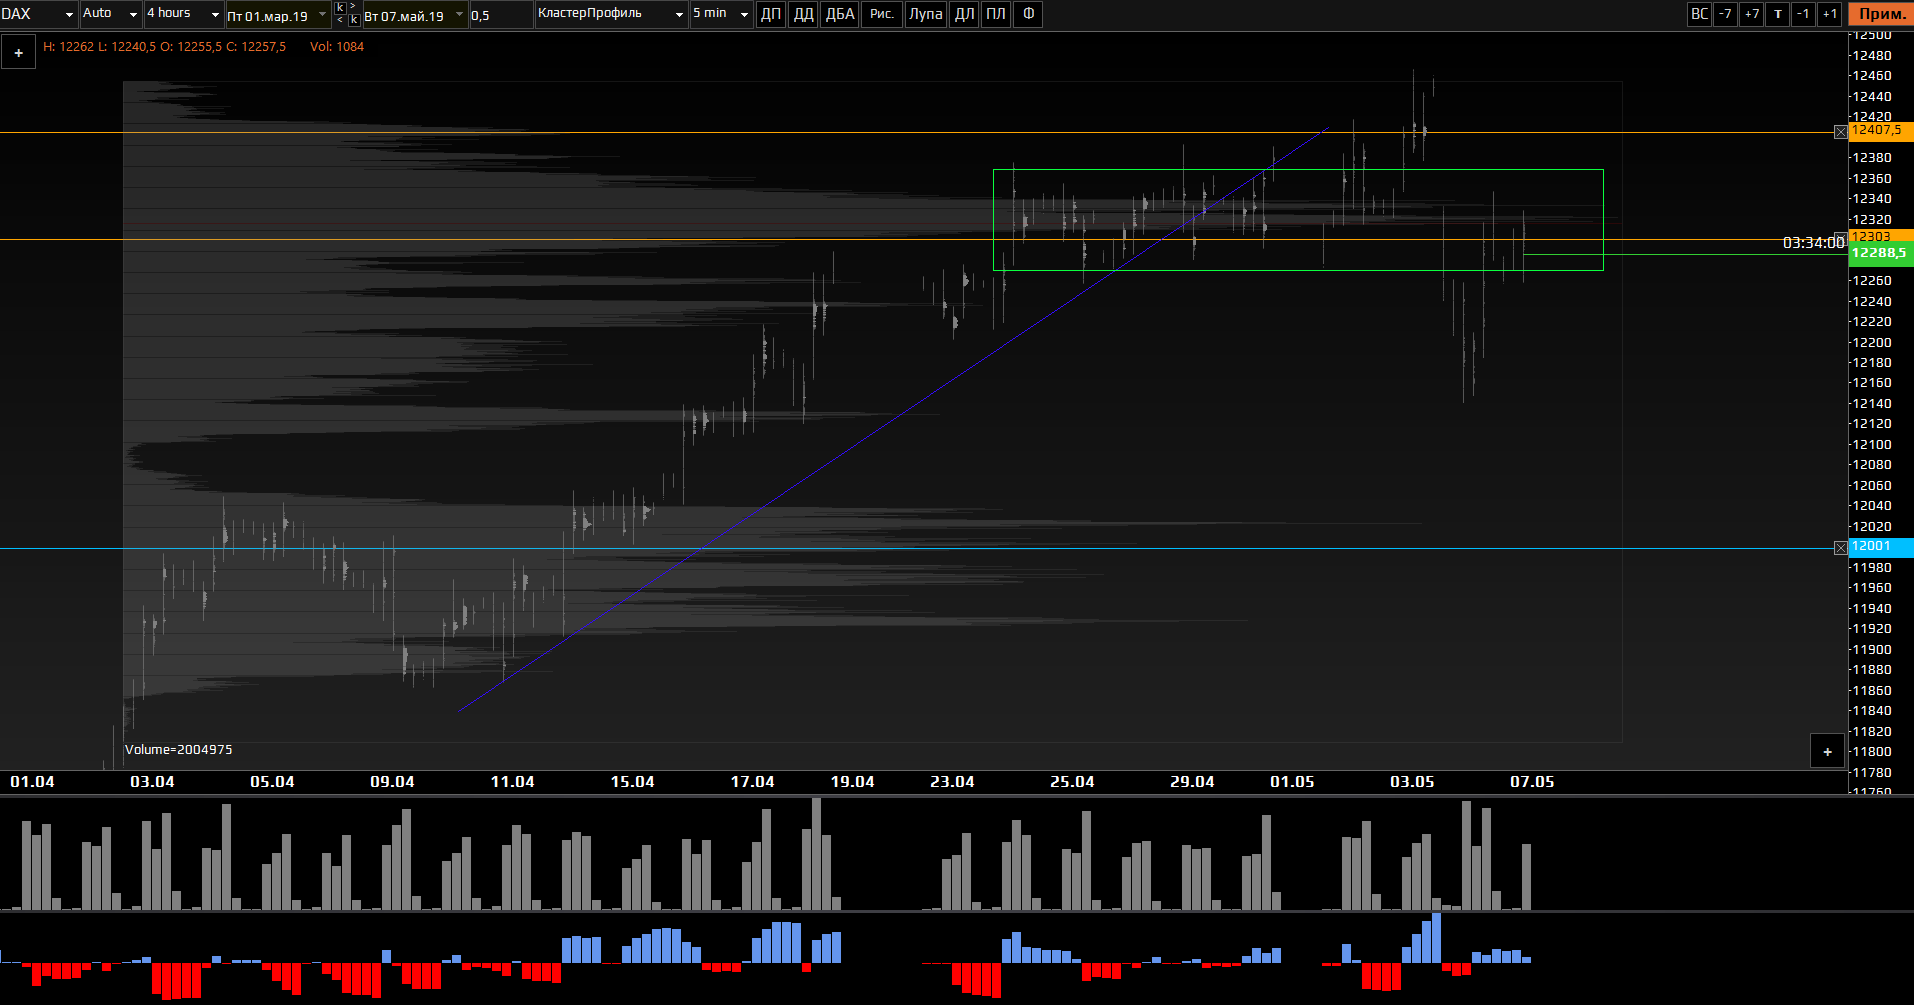The height and width of the screenshot is (1005, 1914).
Task: Click the plus button at bottom-right of chart
Action: (1827, 751)
